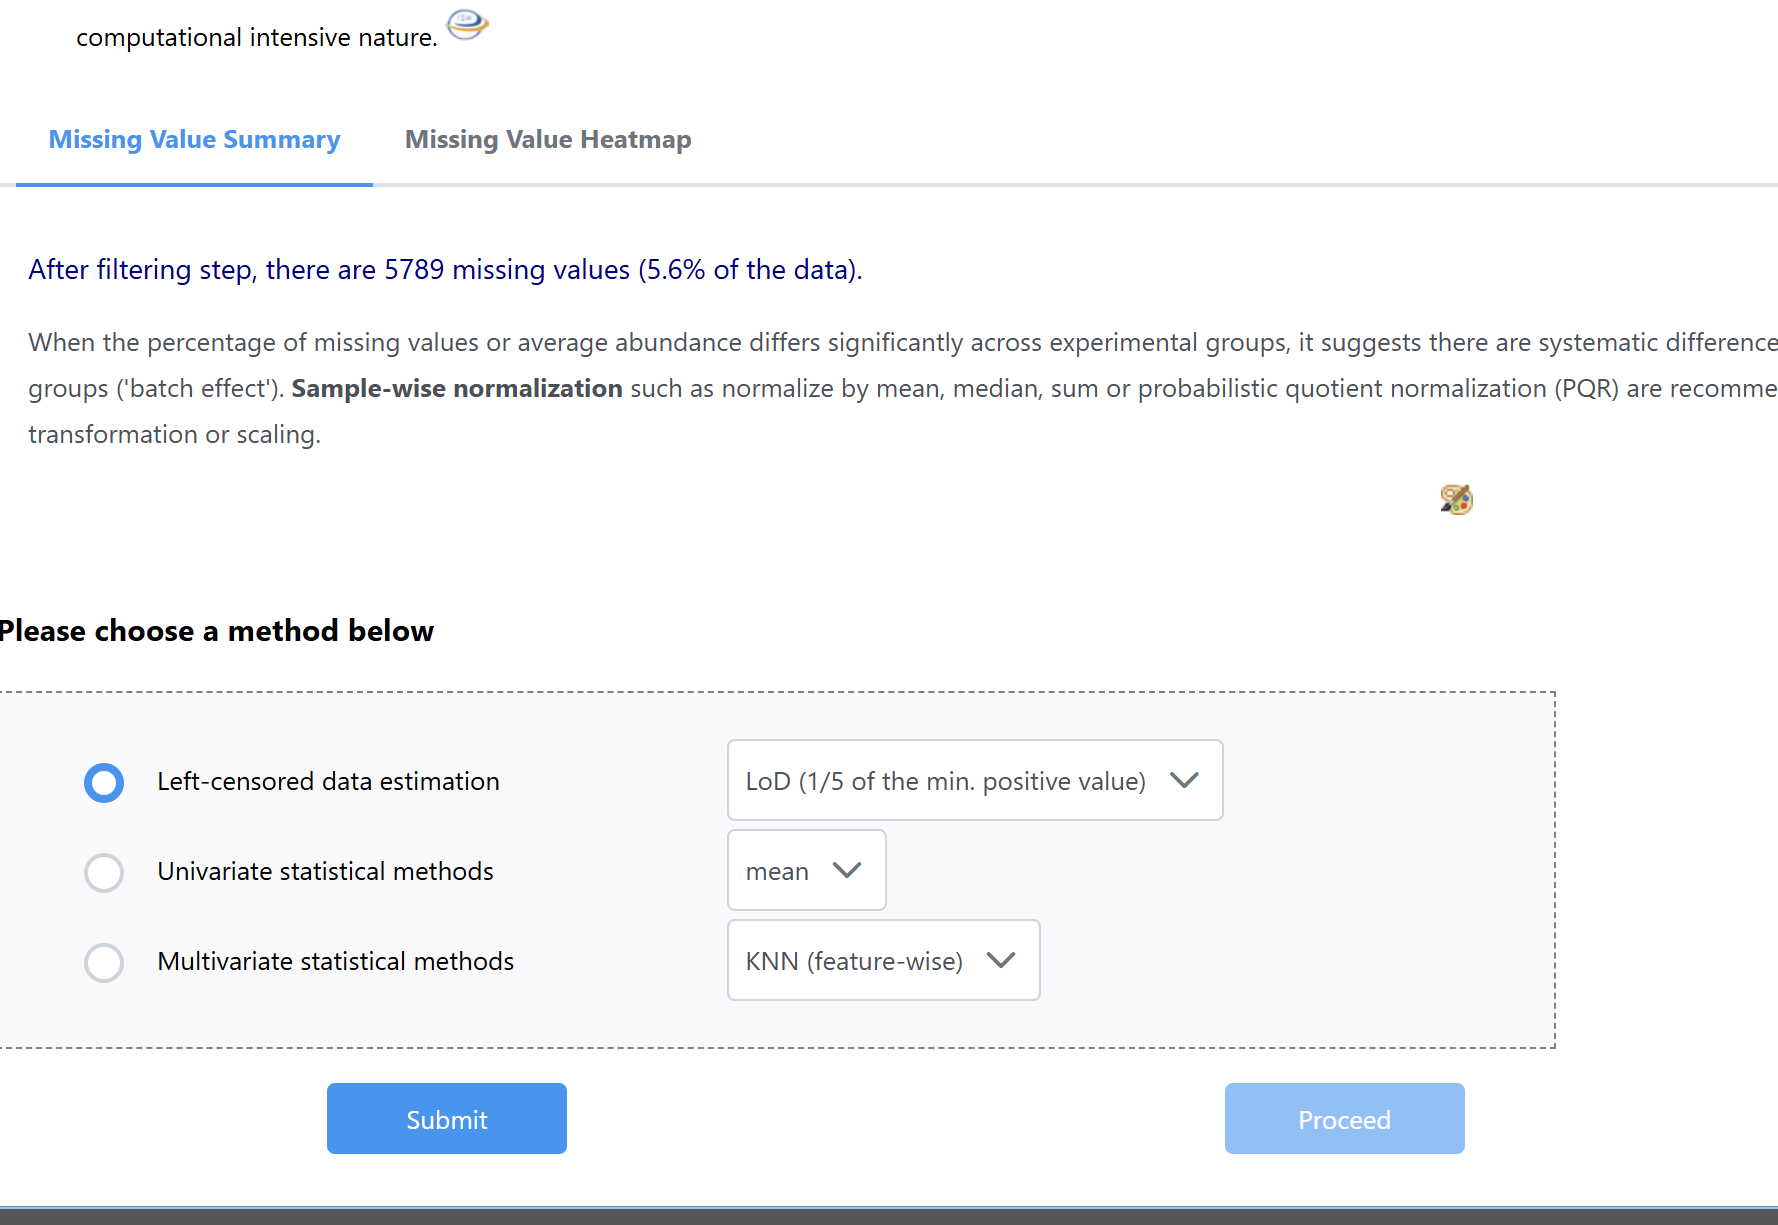Click the globe icon after "computational intensive nature"
The width and height of the screenshot is (1778, 1225).
point(466,23)
